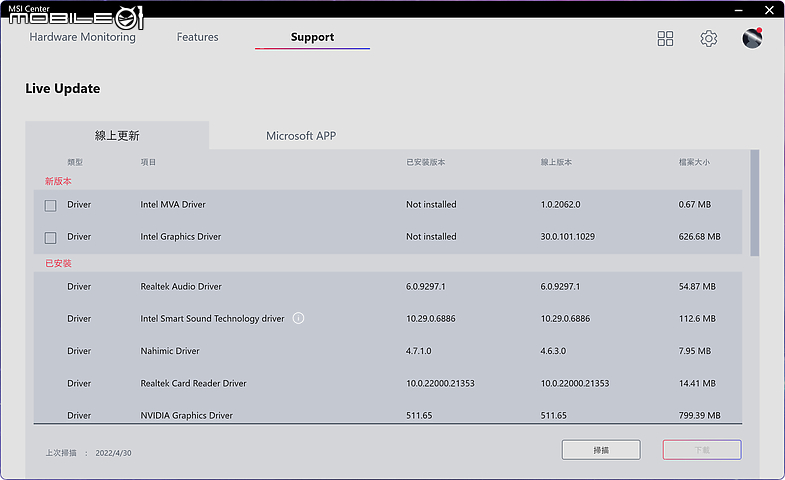This screenshot has width=785, height=480.
Task: Click the 類型 column header
Action: tap(75, 162)
